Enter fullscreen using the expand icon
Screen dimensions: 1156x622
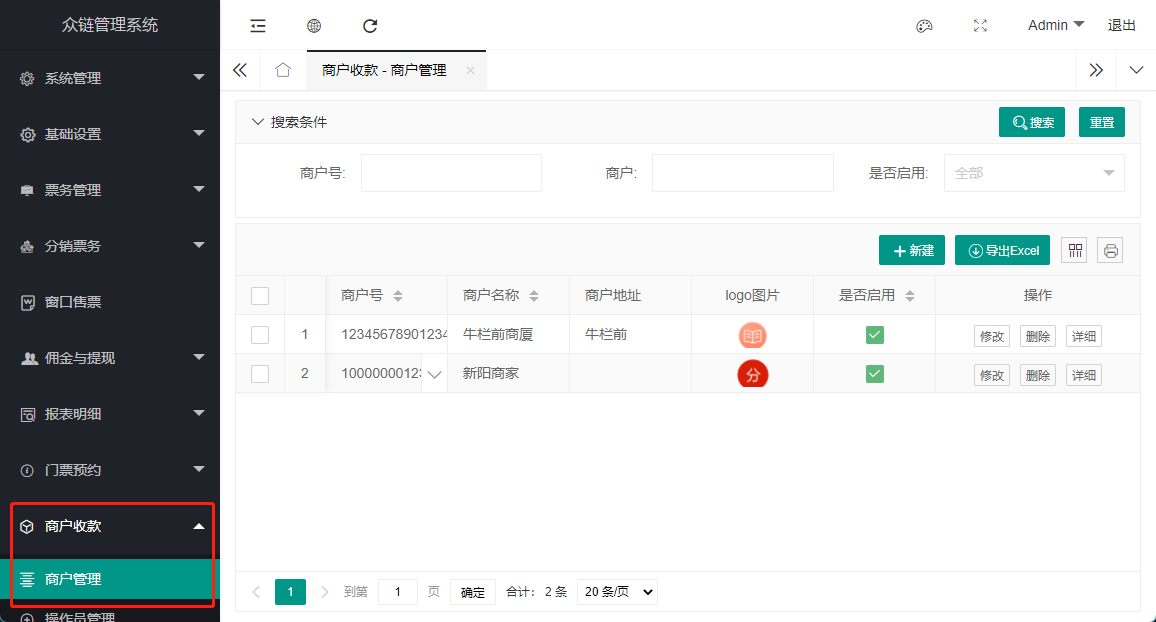(x=980, y=25)
